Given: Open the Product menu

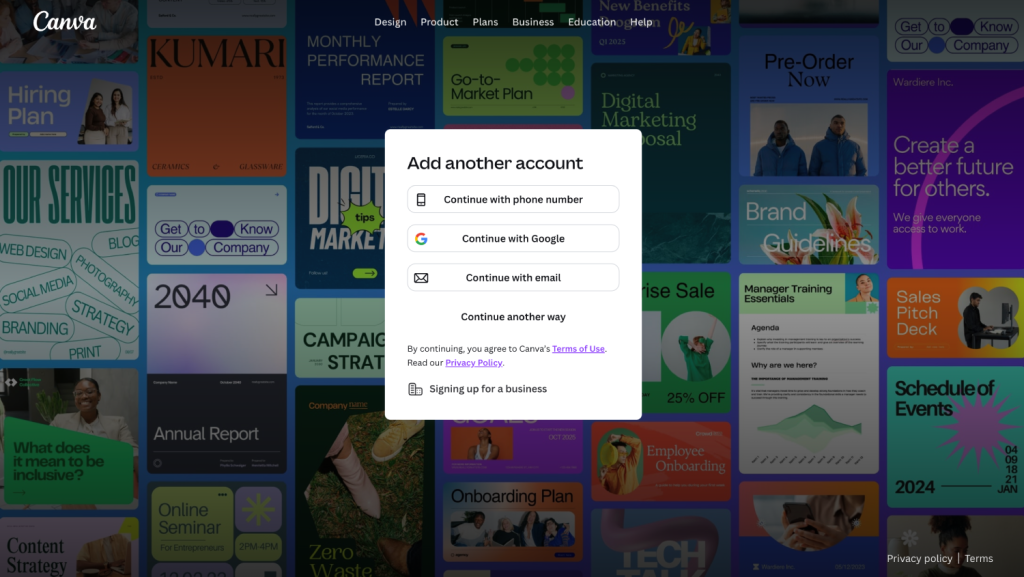Looking at the screenshot, I should coord(439,22).
